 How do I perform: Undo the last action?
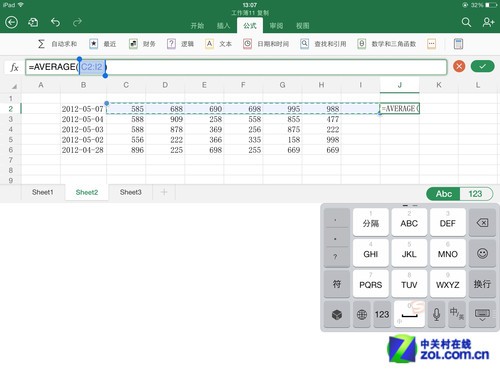pos(55,22)
